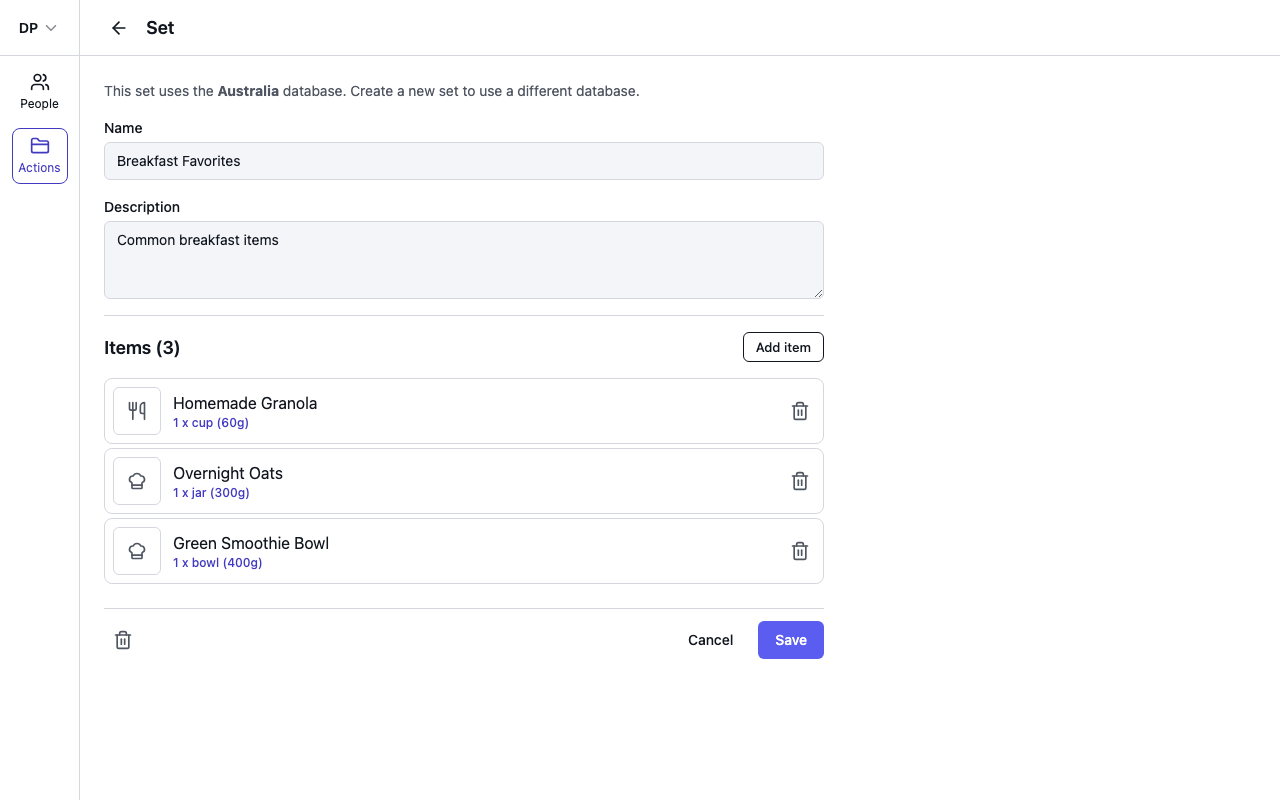Click the Items (3) heading

[142, 348]
